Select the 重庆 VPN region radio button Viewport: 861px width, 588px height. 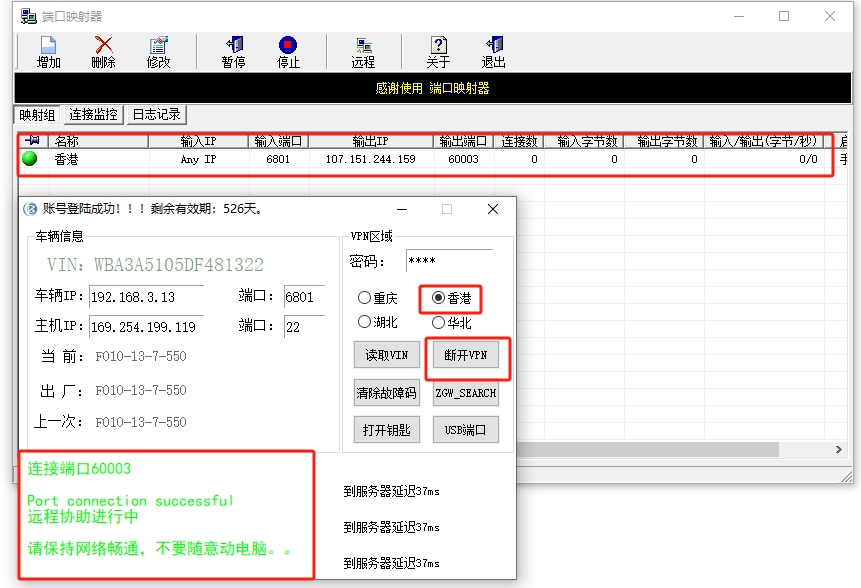pyautogui.click(x=365, y=298)
